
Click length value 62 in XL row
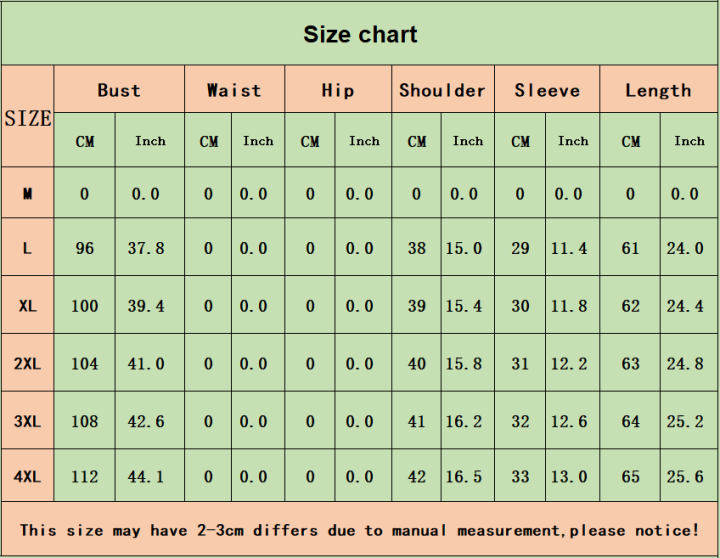[630, 306]
